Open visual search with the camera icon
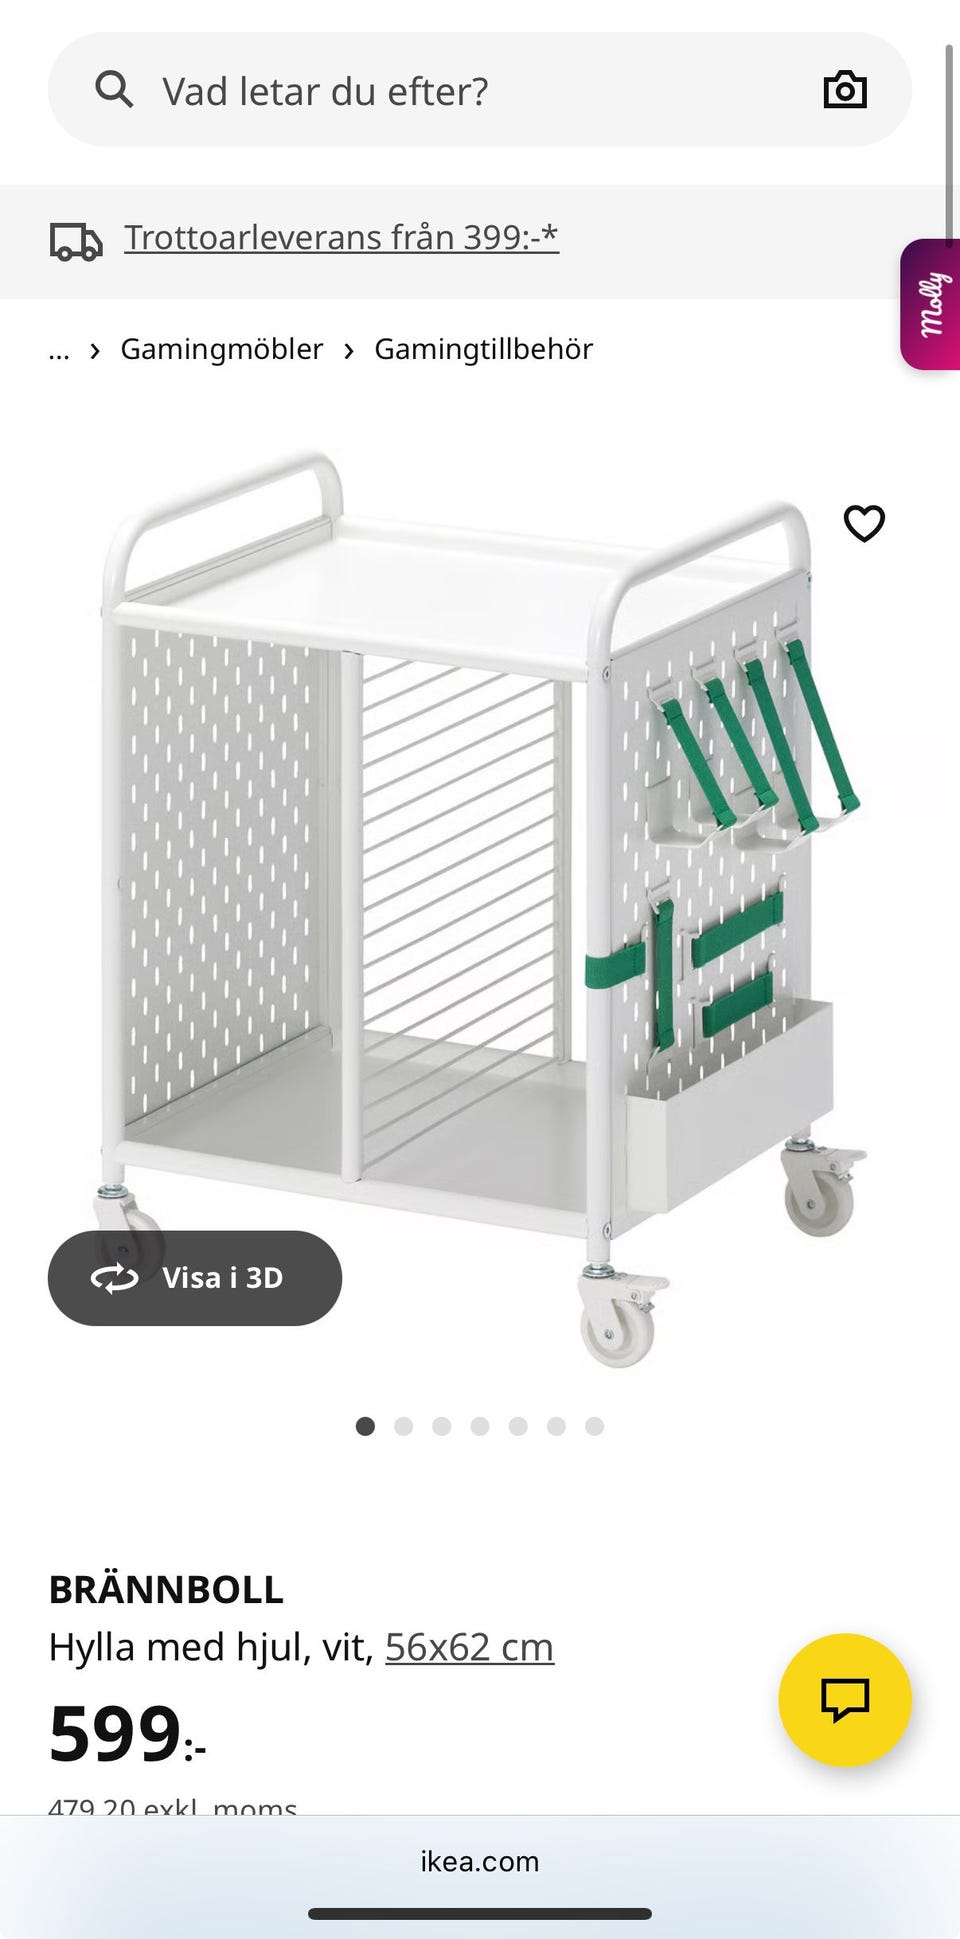 click(x=845, y=90)
